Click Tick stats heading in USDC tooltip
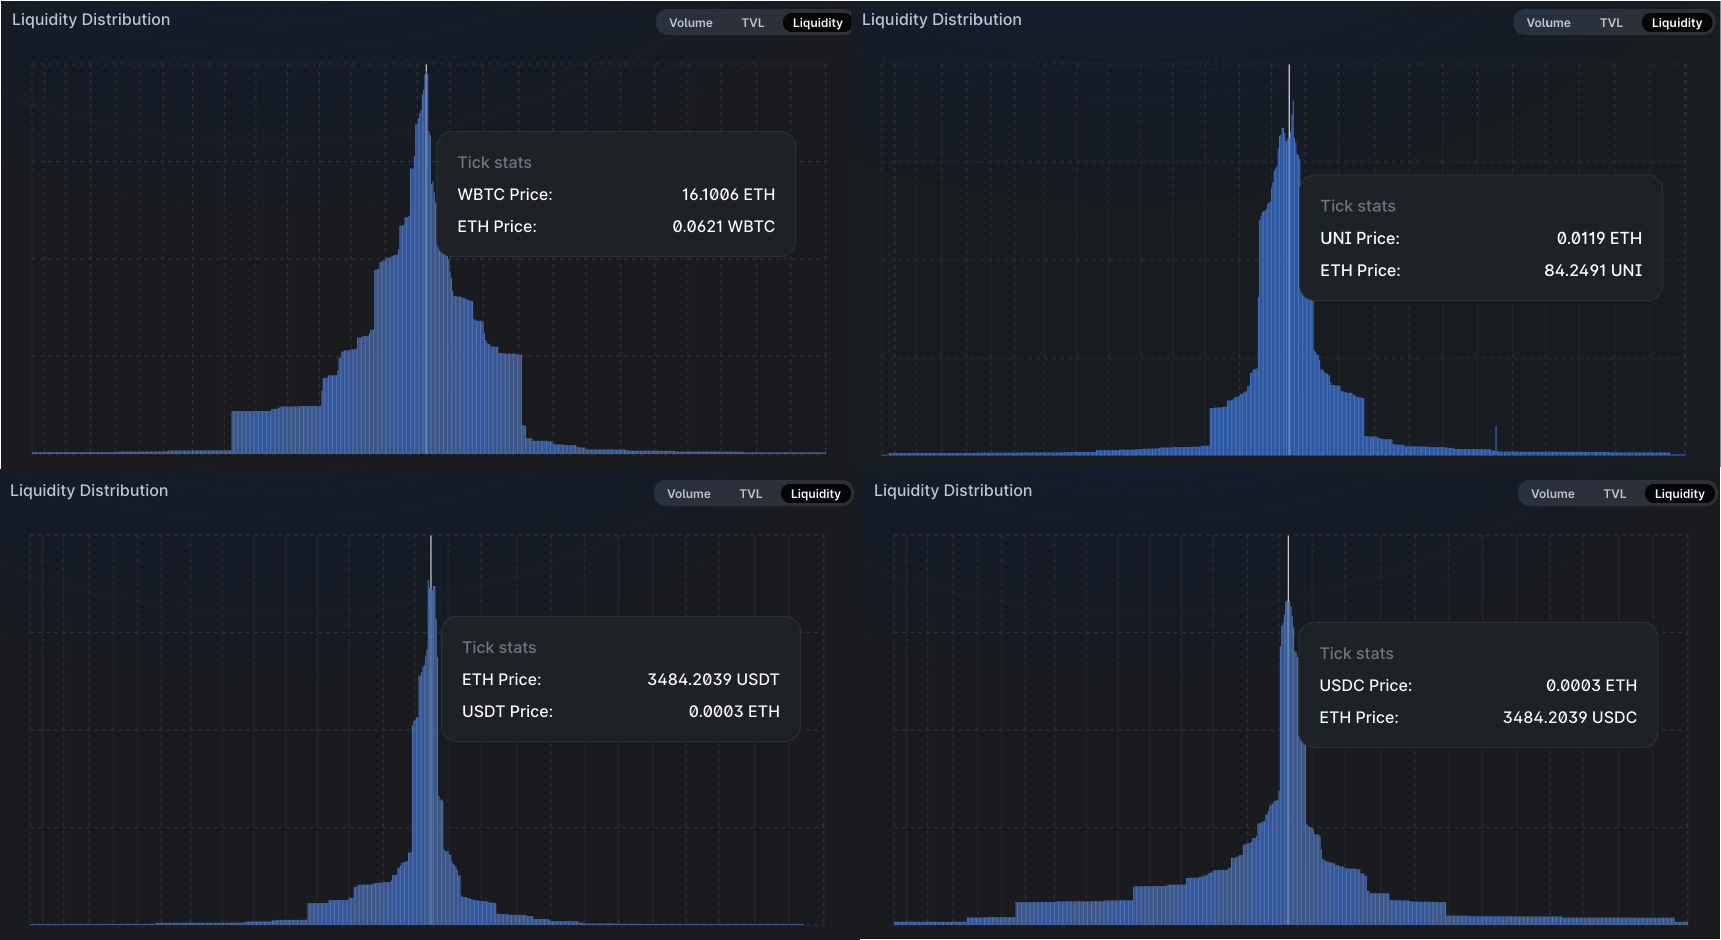 [1356, 653]
